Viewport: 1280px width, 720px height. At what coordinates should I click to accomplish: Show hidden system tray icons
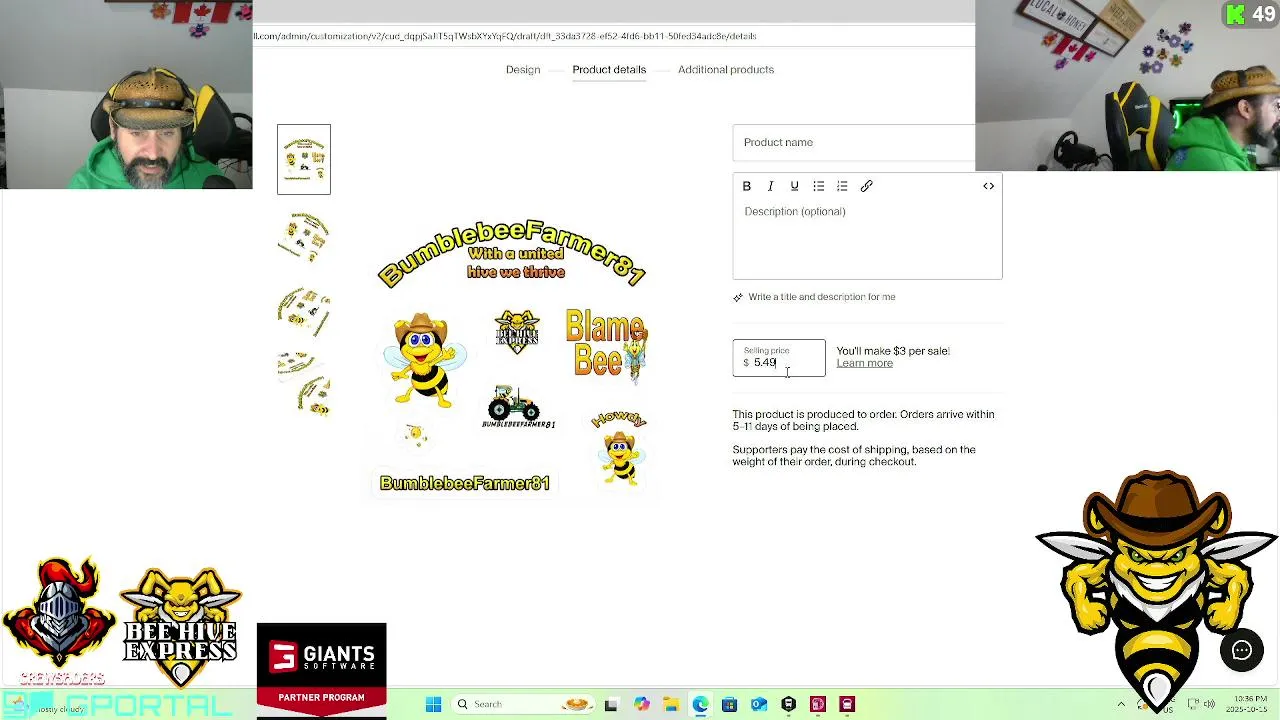point(1121,704)
